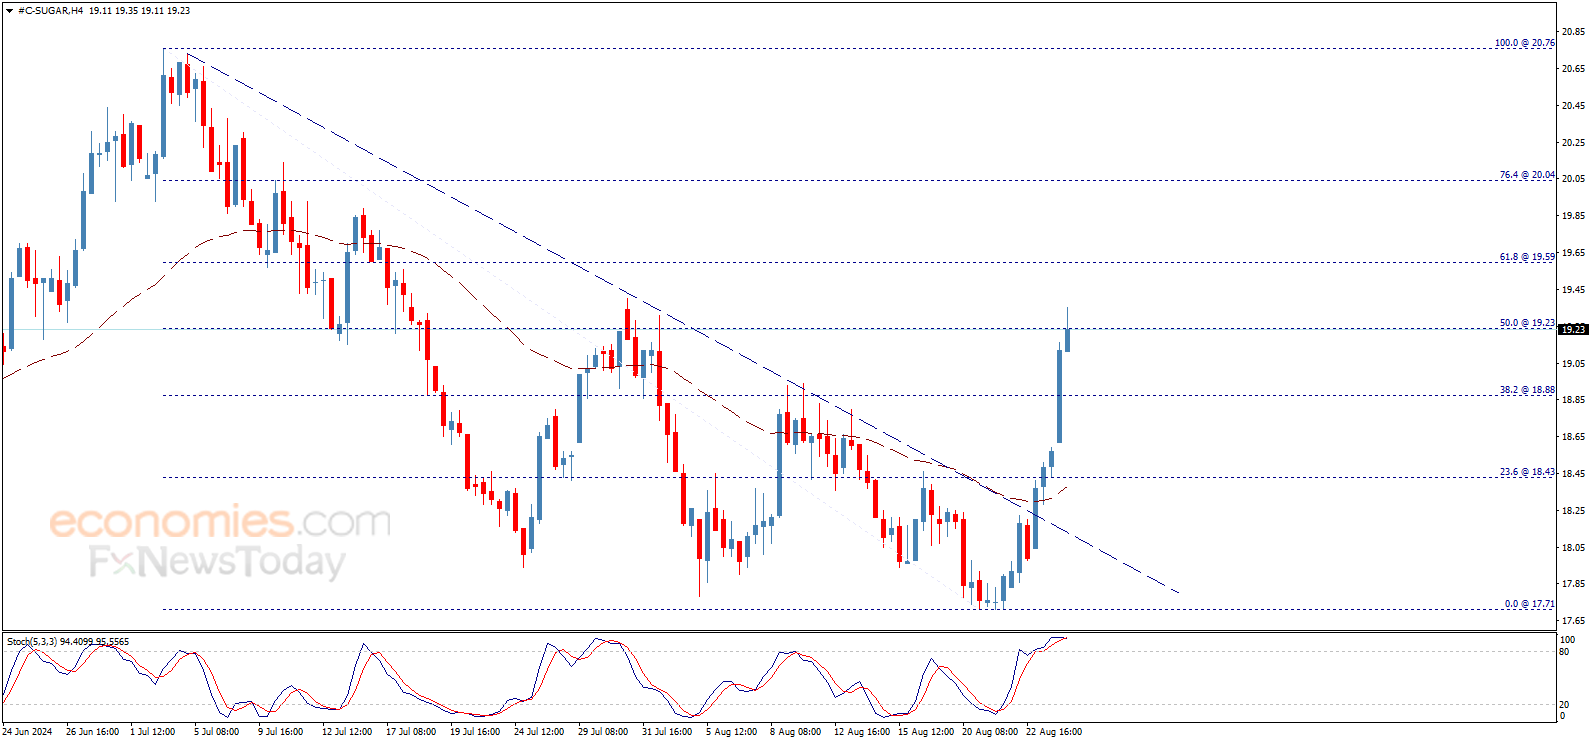1596x743 pixels.
Task: Click the 31 Jul 16:00 time label
Action: [667, 732]
